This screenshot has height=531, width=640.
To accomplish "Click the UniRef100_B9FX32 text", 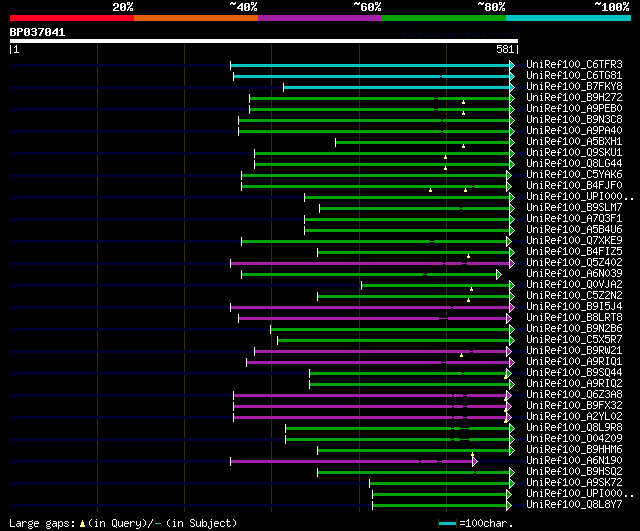I will (574, 406).
